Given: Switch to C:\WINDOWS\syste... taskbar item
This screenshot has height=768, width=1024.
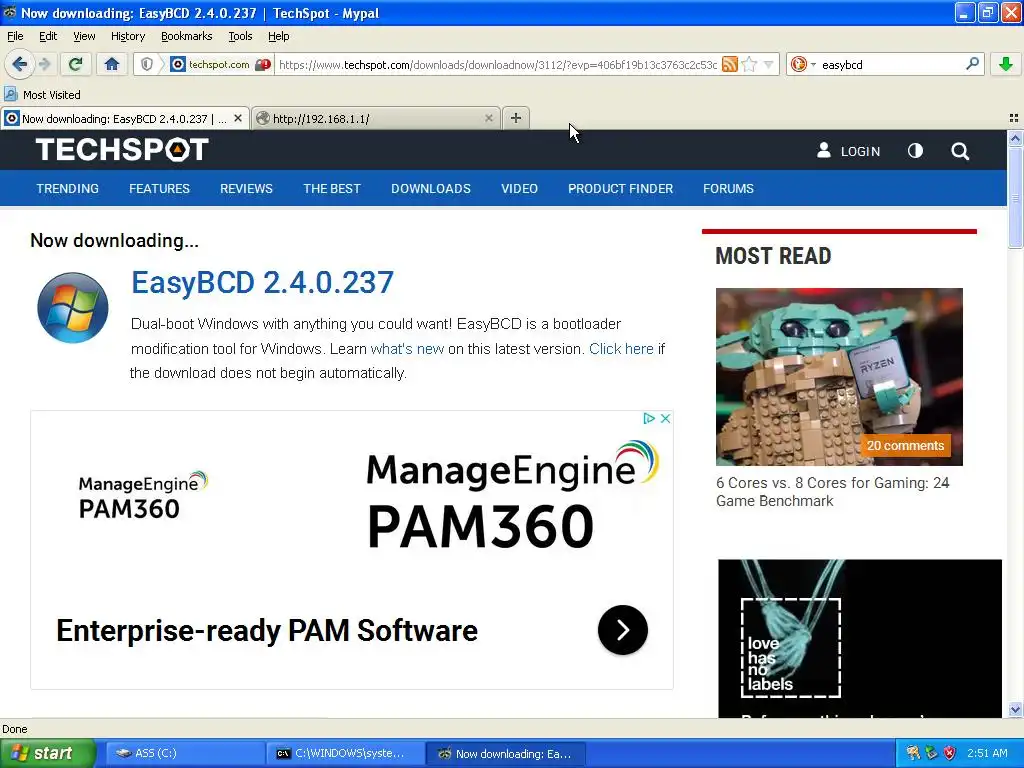Looking at the screenshot, I should (x=345, y=754).
